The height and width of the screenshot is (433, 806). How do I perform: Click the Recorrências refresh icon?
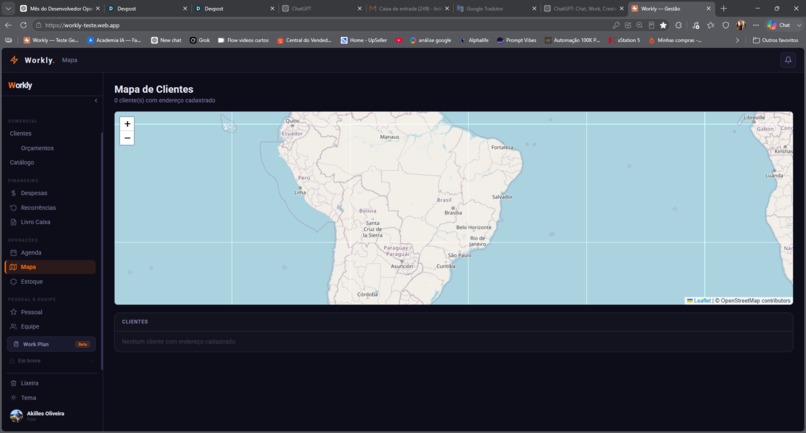[13, 208]
